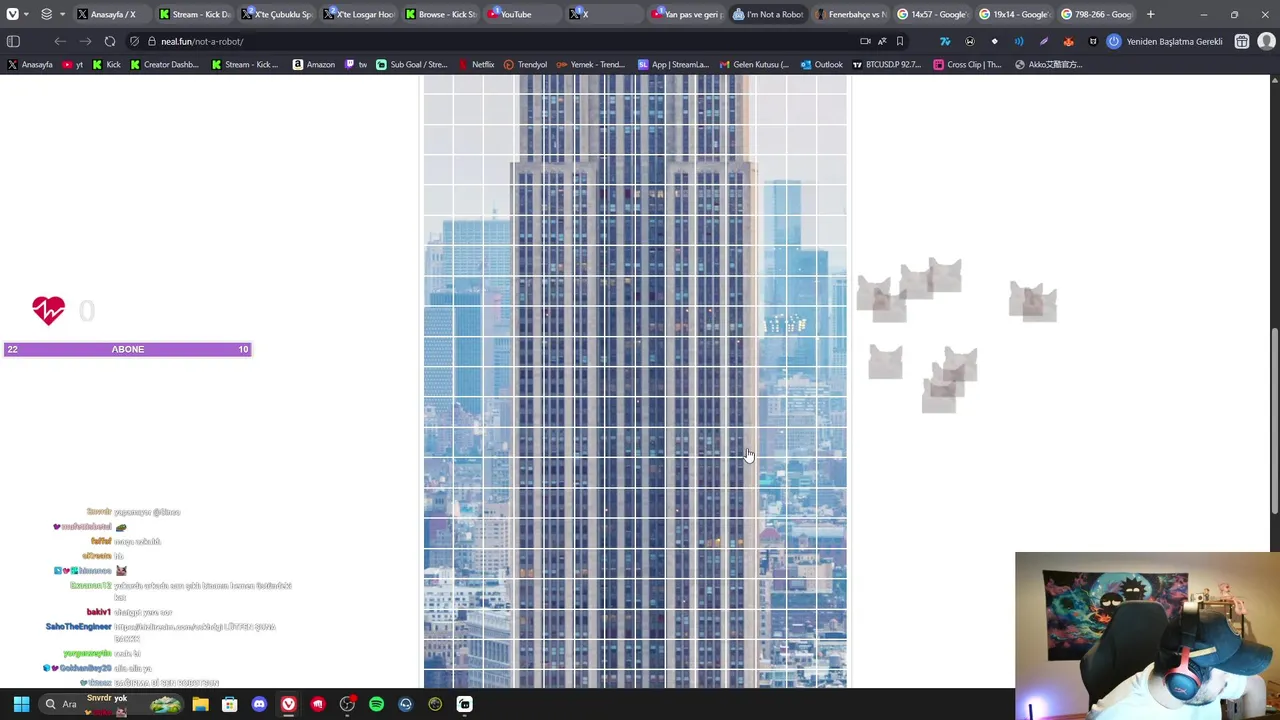Open the Cross Clip bookmark
The height and width of the screenshot is (720, 1280).
pyautogui.click(x=966, y=64)
